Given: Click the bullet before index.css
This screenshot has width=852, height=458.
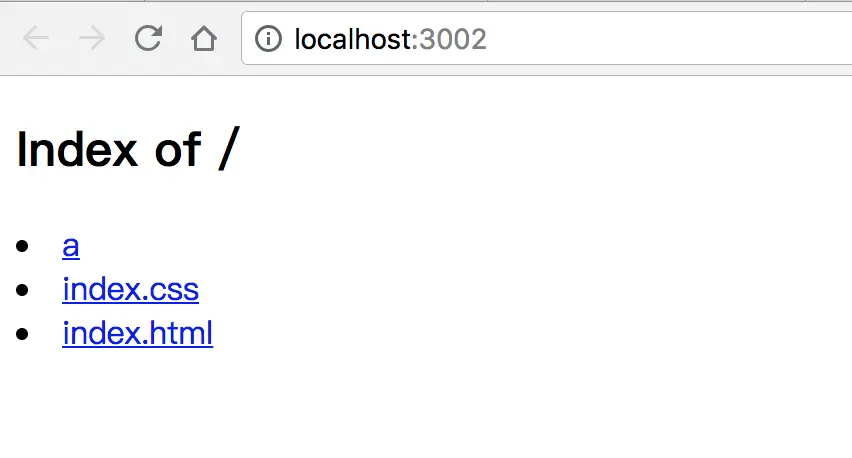Looking at the screenshot, I should 22,290.
